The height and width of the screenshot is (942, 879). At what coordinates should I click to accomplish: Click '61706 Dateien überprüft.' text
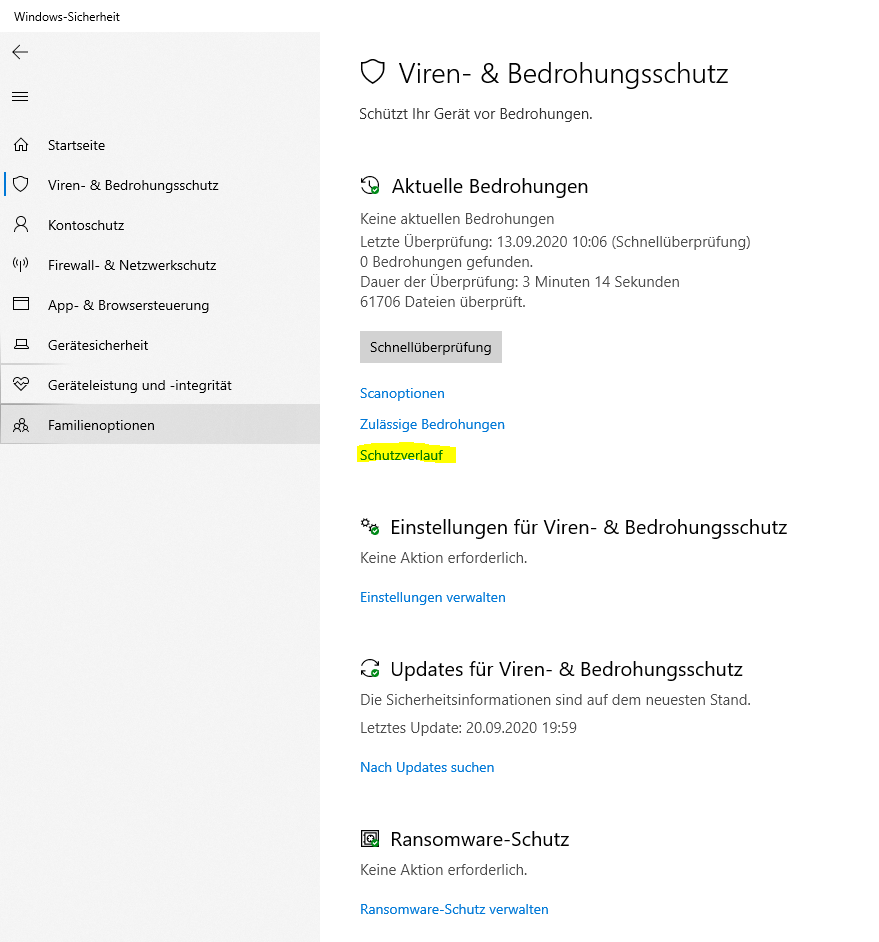coord(443,302)
